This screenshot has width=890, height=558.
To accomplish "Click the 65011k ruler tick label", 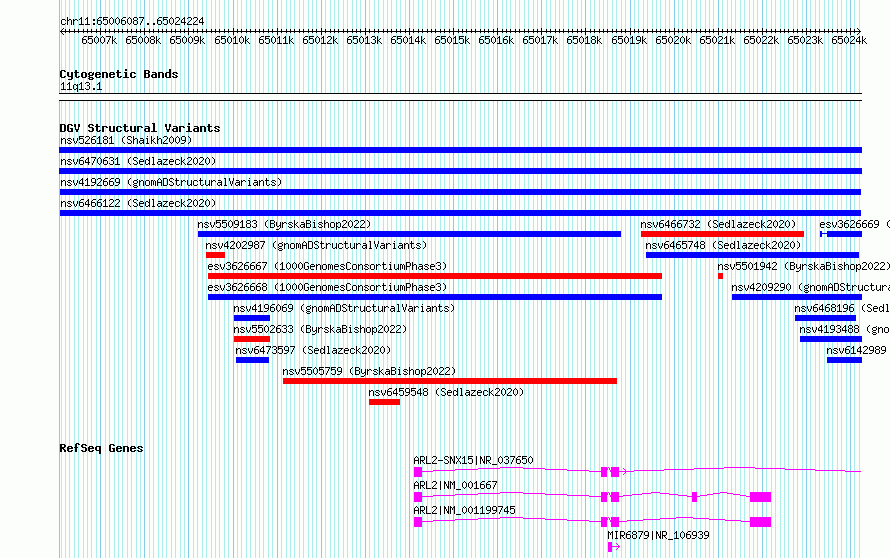I will (x=276, y=40).
